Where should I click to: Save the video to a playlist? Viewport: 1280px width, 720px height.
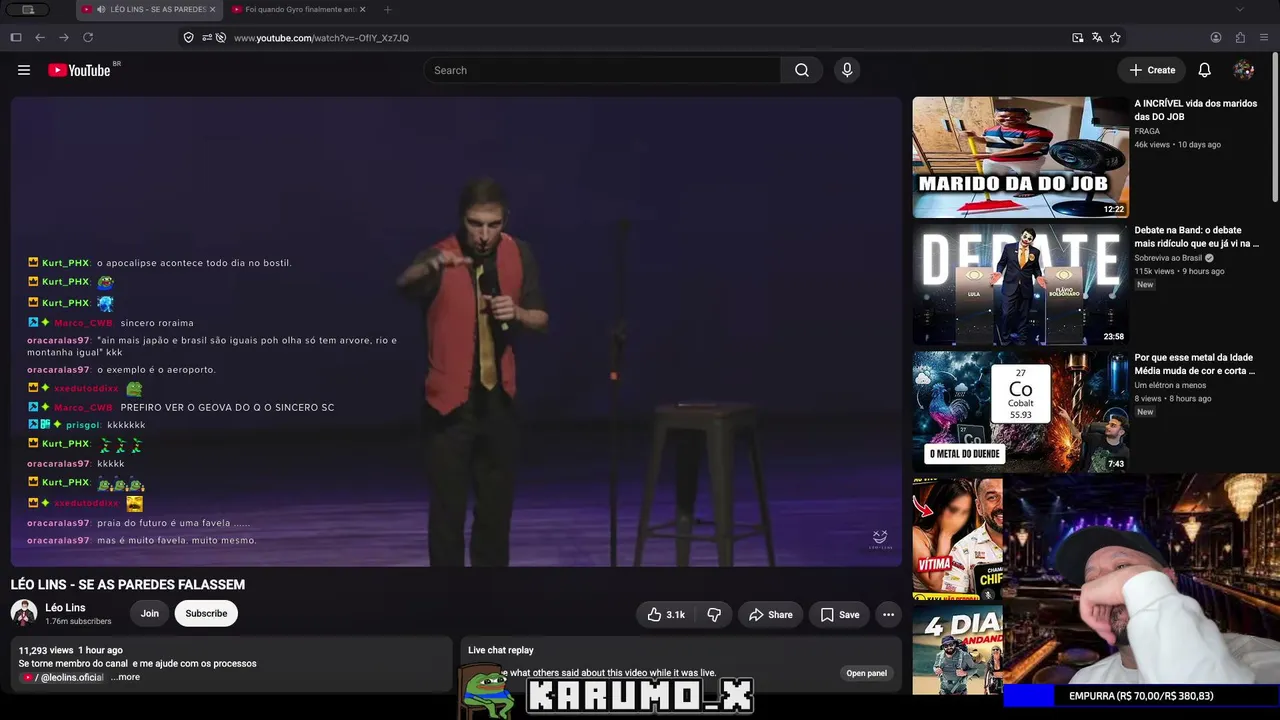click(840, 615)
